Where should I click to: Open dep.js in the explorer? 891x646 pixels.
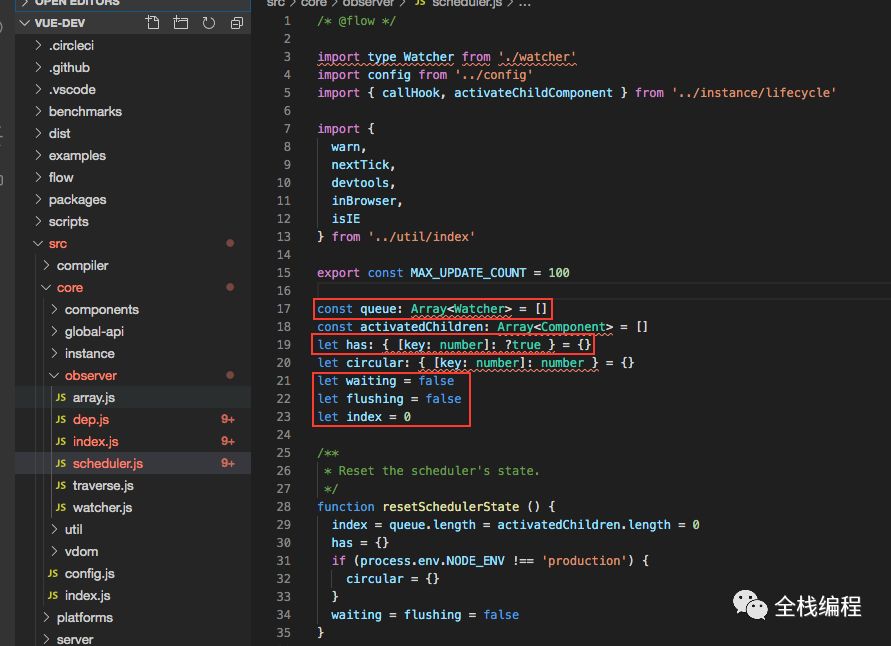pyautogui.click(x=91, y=419)
